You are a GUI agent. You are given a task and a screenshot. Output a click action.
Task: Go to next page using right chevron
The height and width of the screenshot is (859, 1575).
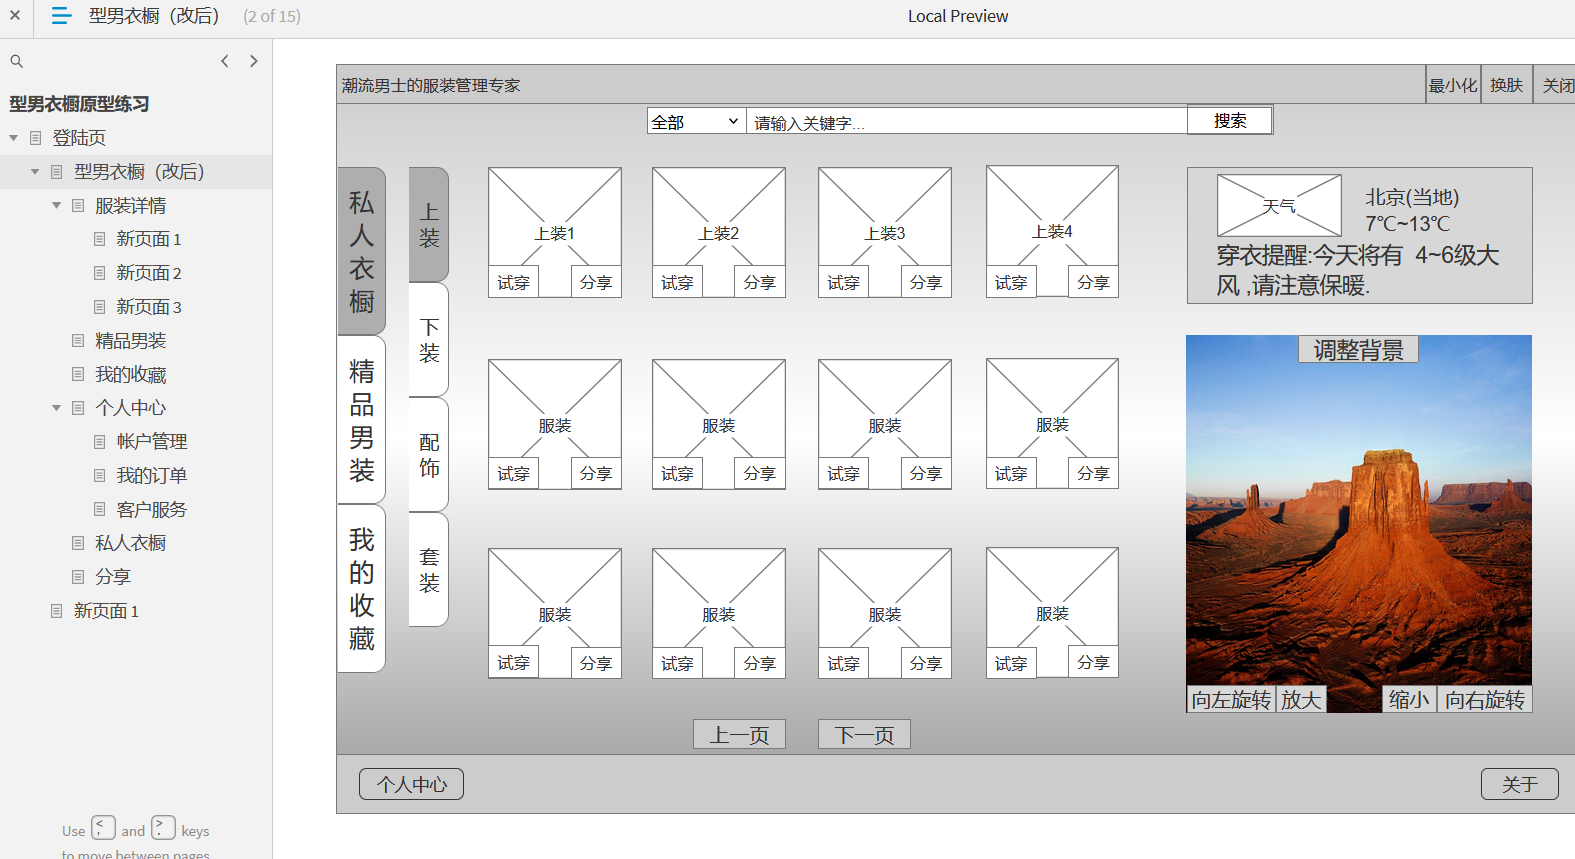(x=254, y=61)
